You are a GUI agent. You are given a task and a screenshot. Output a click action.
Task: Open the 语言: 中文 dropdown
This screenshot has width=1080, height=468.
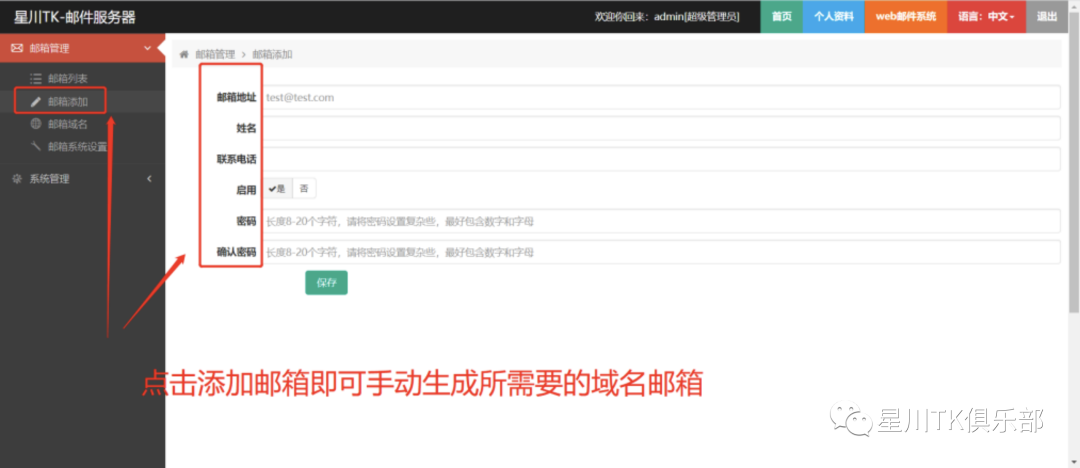pyautogui.click(x=986, y=17)
